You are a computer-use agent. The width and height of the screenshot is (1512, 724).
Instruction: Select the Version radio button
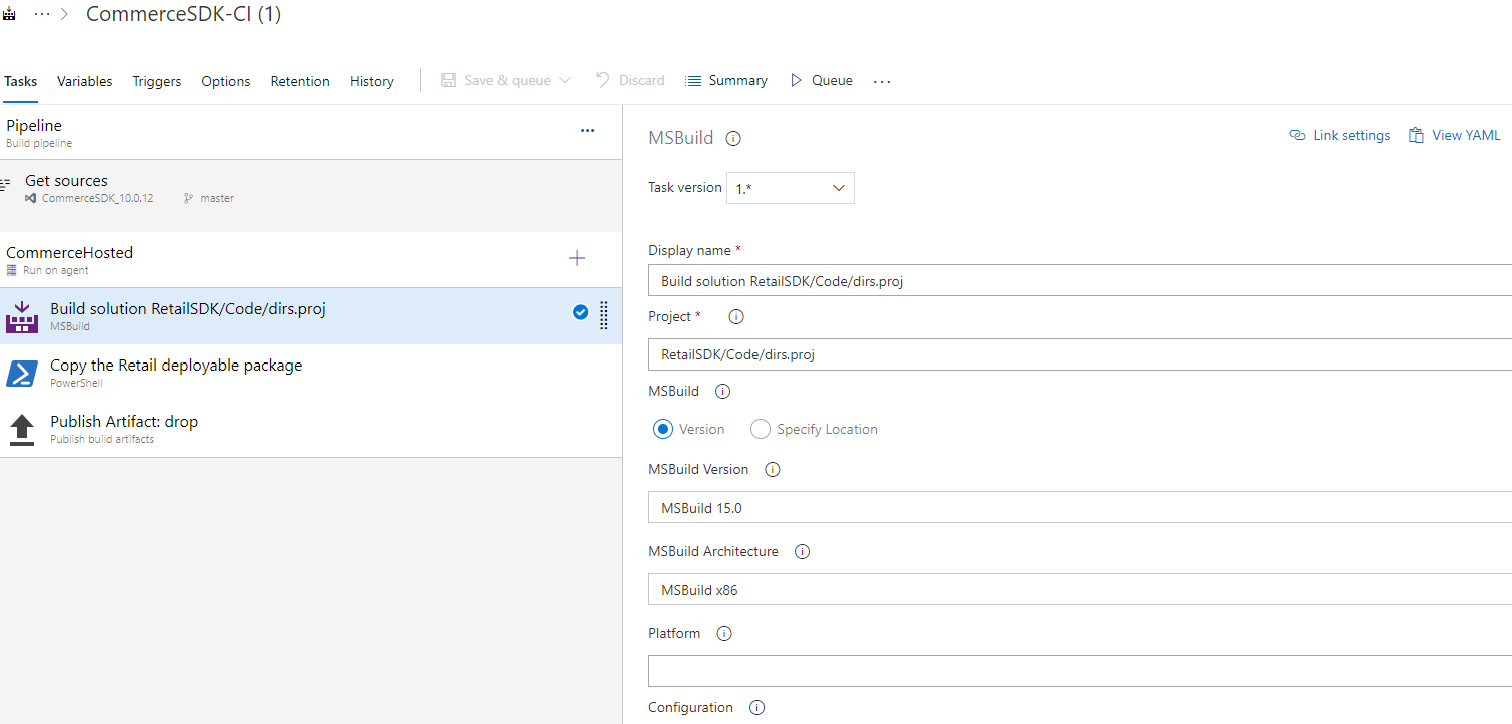coord(662,429)
